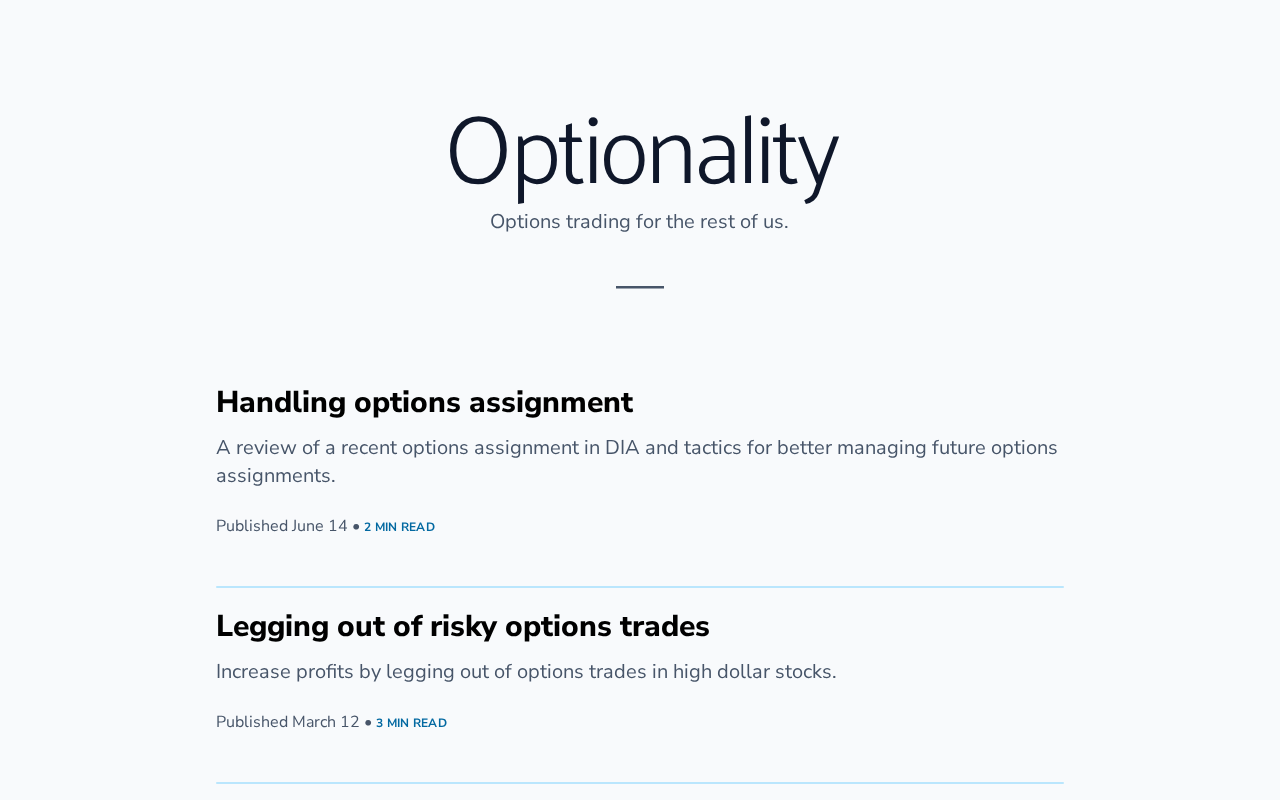Open 'Legging out of risky options trades'
This screenshot has width=1280, height=800.
(462, 626)
